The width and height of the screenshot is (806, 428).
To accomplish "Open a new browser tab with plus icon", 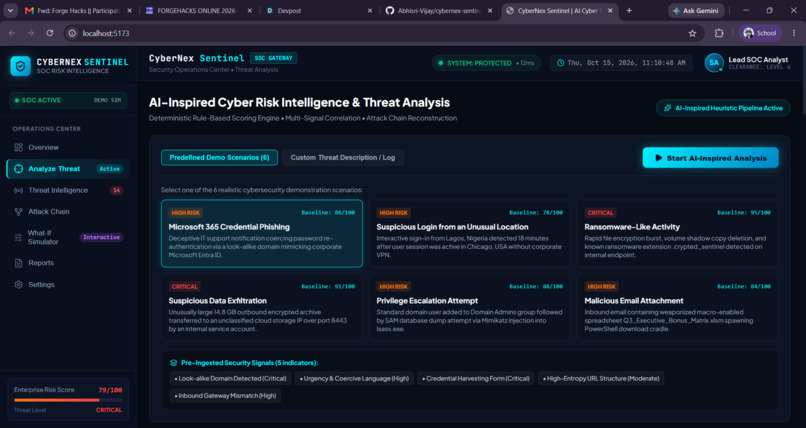I will [629, 10].
